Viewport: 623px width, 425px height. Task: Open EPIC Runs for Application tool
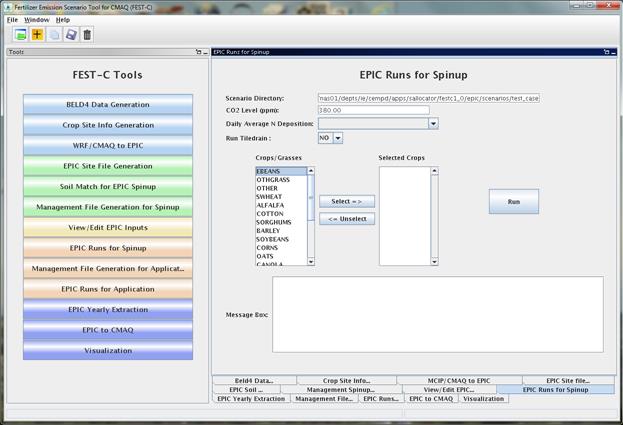(x=108, y=289)
